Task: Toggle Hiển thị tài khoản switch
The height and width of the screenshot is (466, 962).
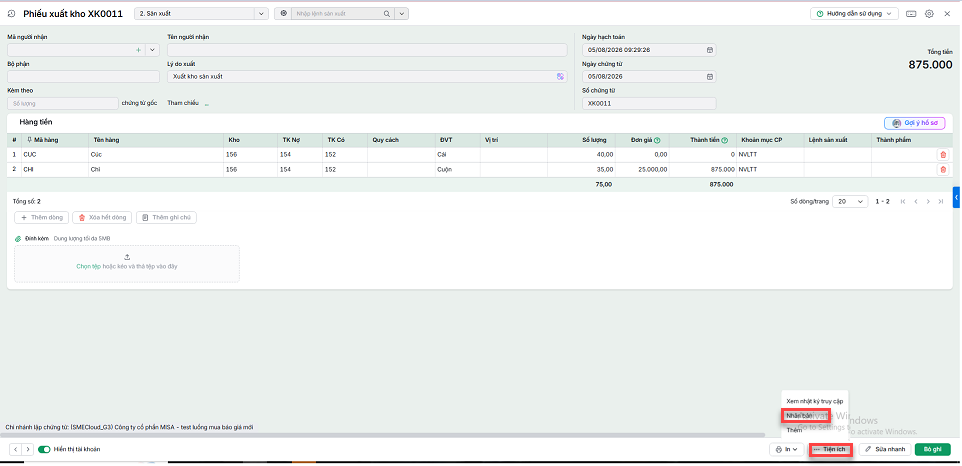Action: click(44, 449)
